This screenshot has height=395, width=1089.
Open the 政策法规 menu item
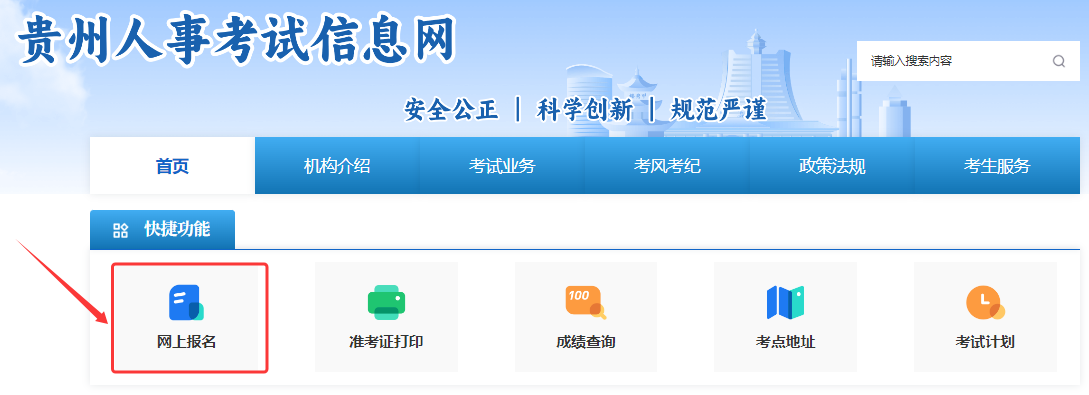(x=832, y=166)
